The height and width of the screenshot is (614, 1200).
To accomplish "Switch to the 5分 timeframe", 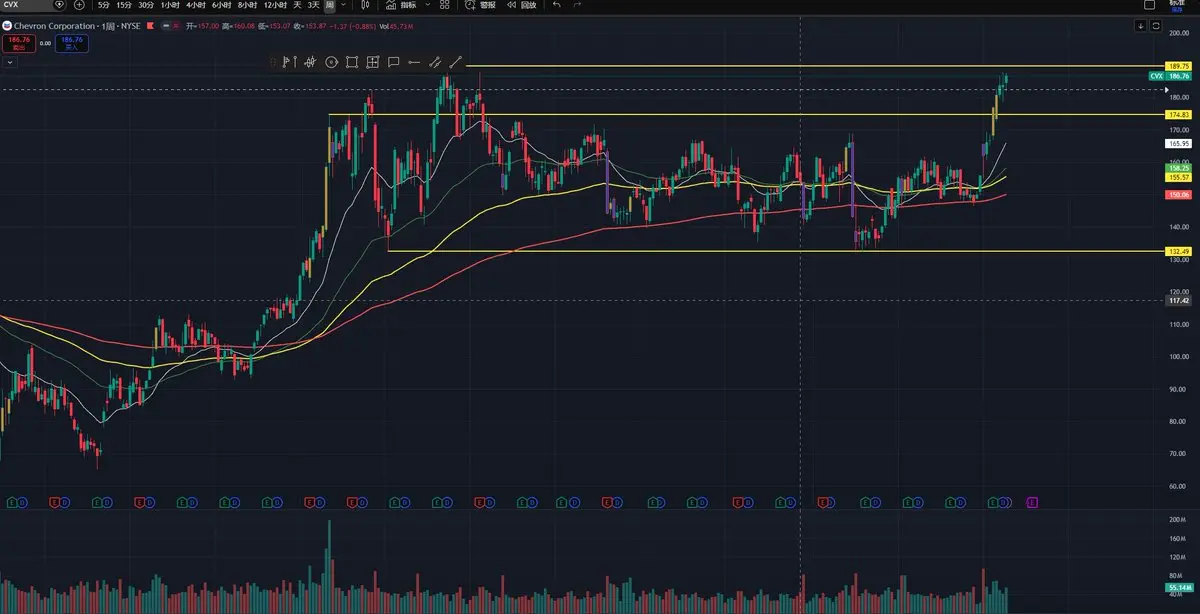I will click(104, 5).
